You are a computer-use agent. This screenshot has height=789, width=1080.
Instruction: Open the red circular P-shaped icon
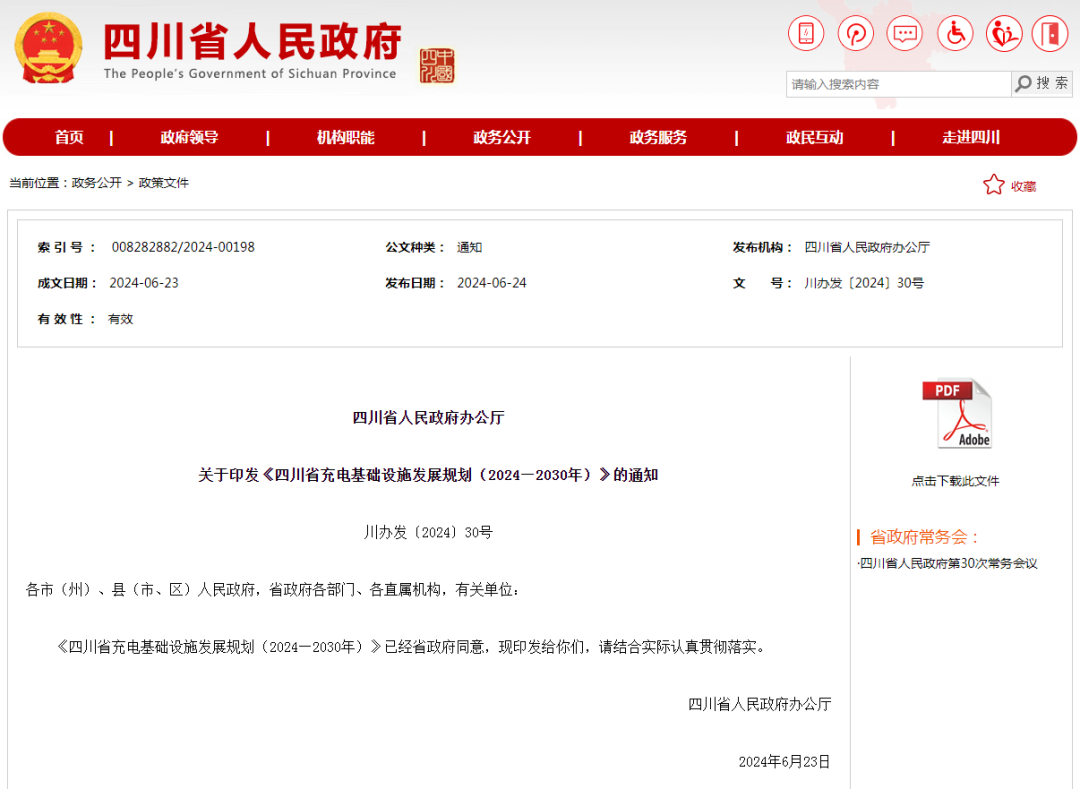click(855, 34)
